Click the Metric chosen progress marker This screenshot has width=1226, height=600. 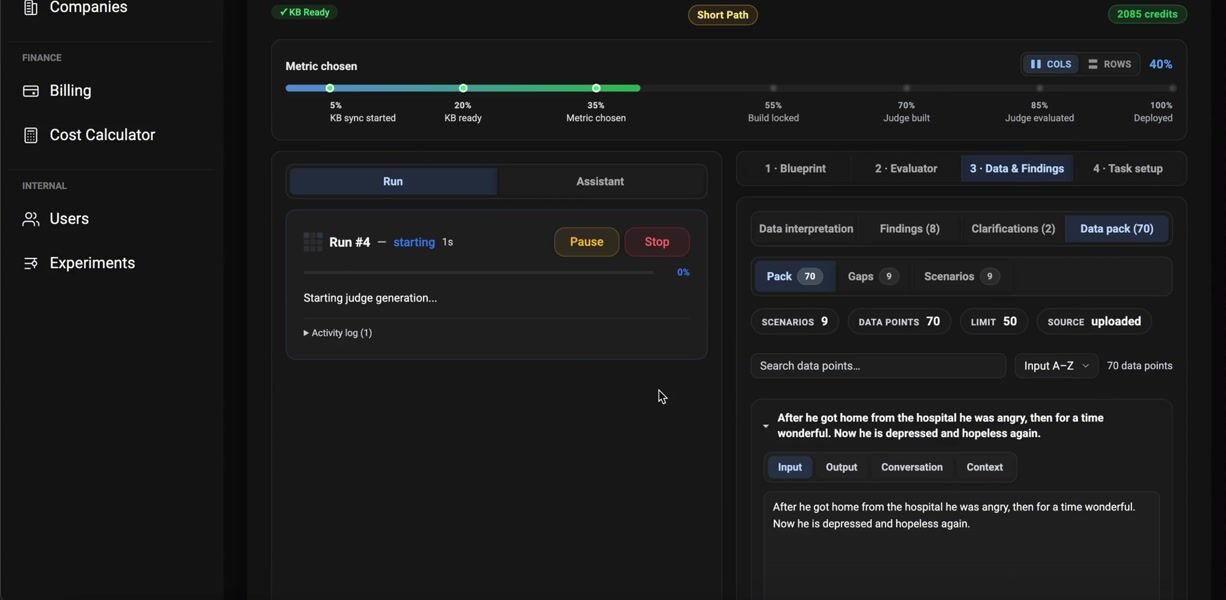596,88
